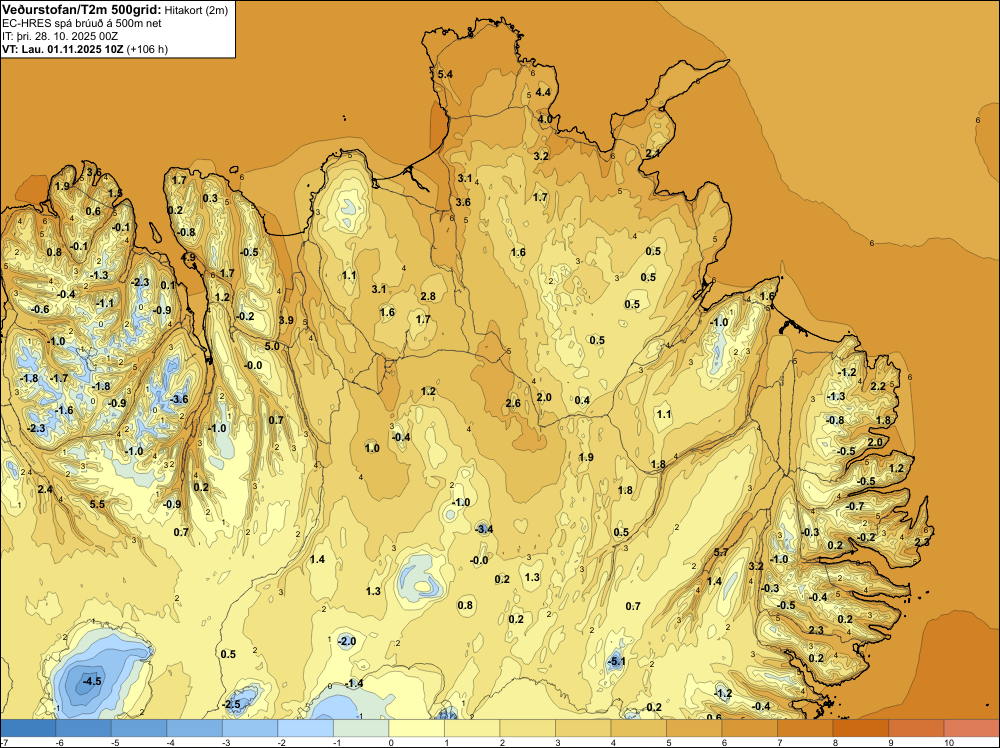Click the '5.4' temperature value on the map

pyautogui.click(x=445, y=75)
